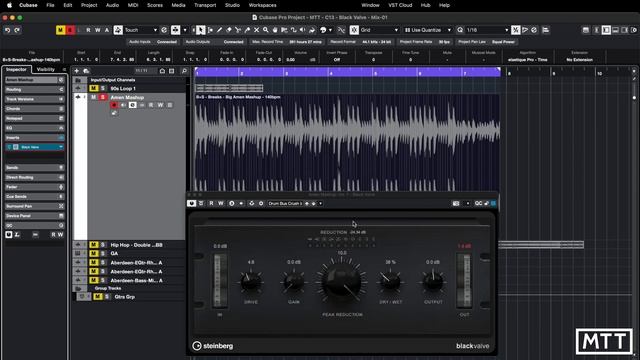Click the Drive knob in Black Valve
640x360 pixels.
[x=251, y=281]
